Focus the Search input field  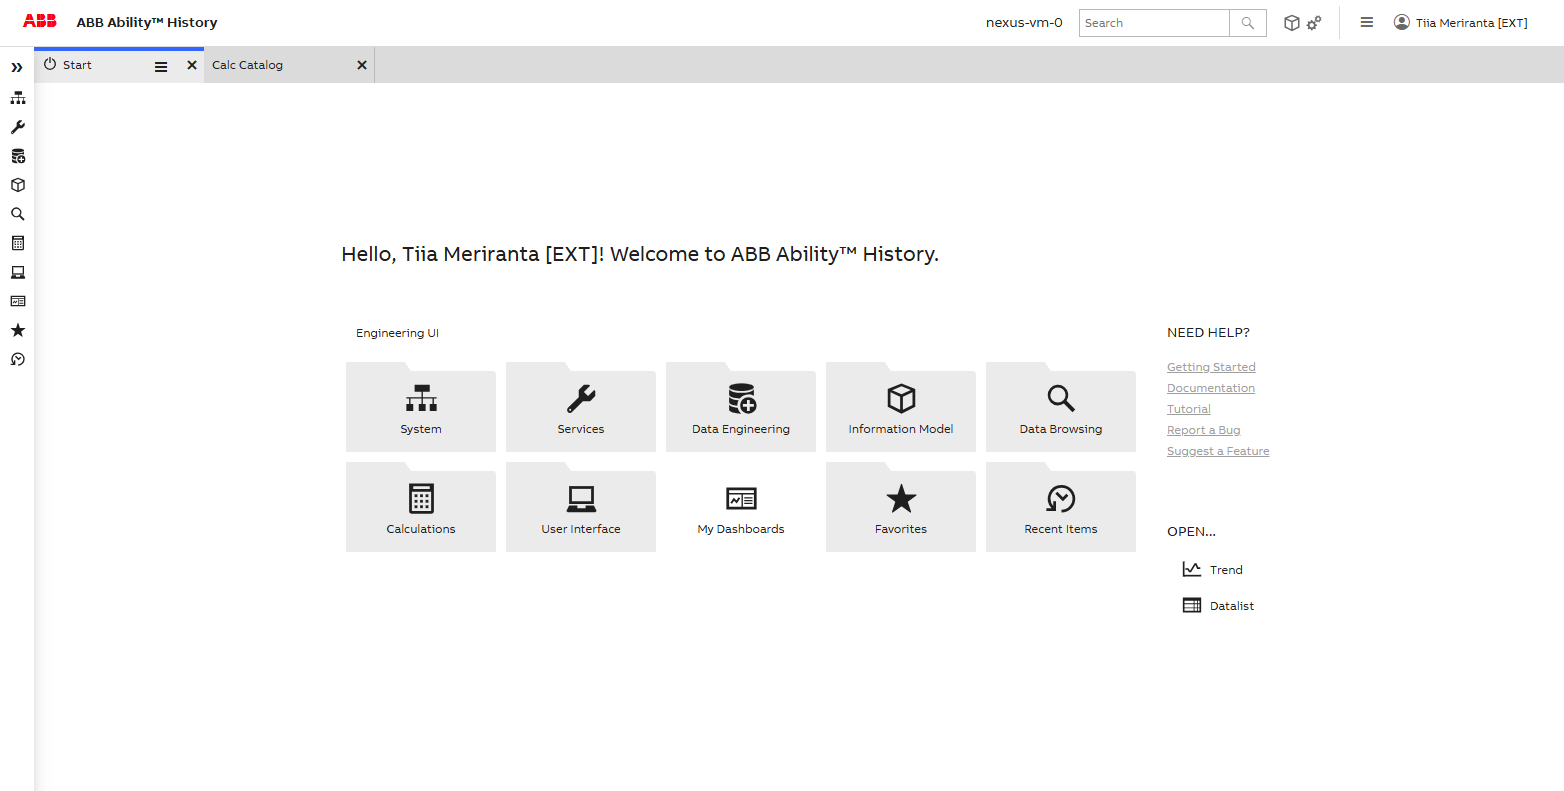pyautogui.click(x=1154, y=23)
